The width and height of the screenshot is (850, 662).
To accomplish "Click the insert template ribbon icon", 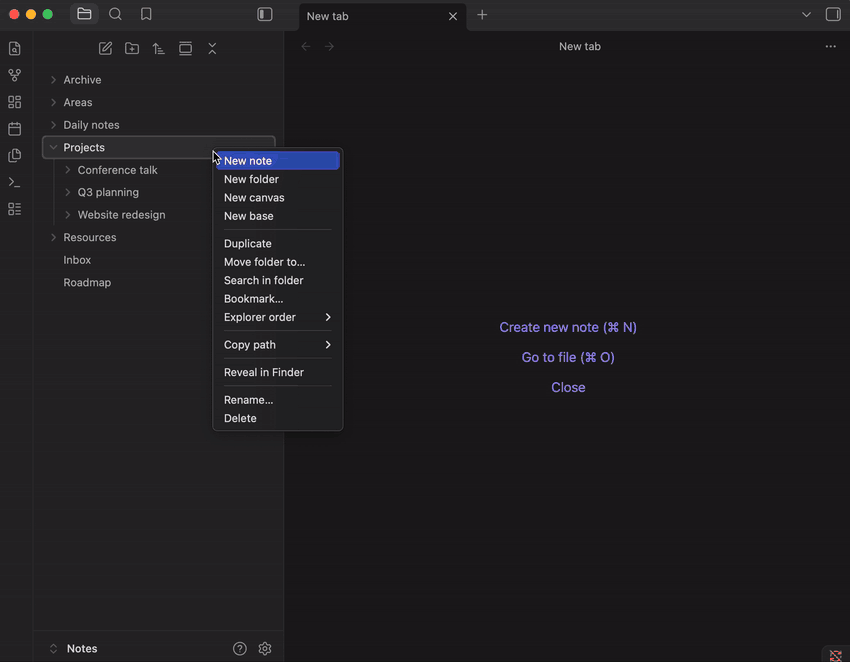I will 15,156.
